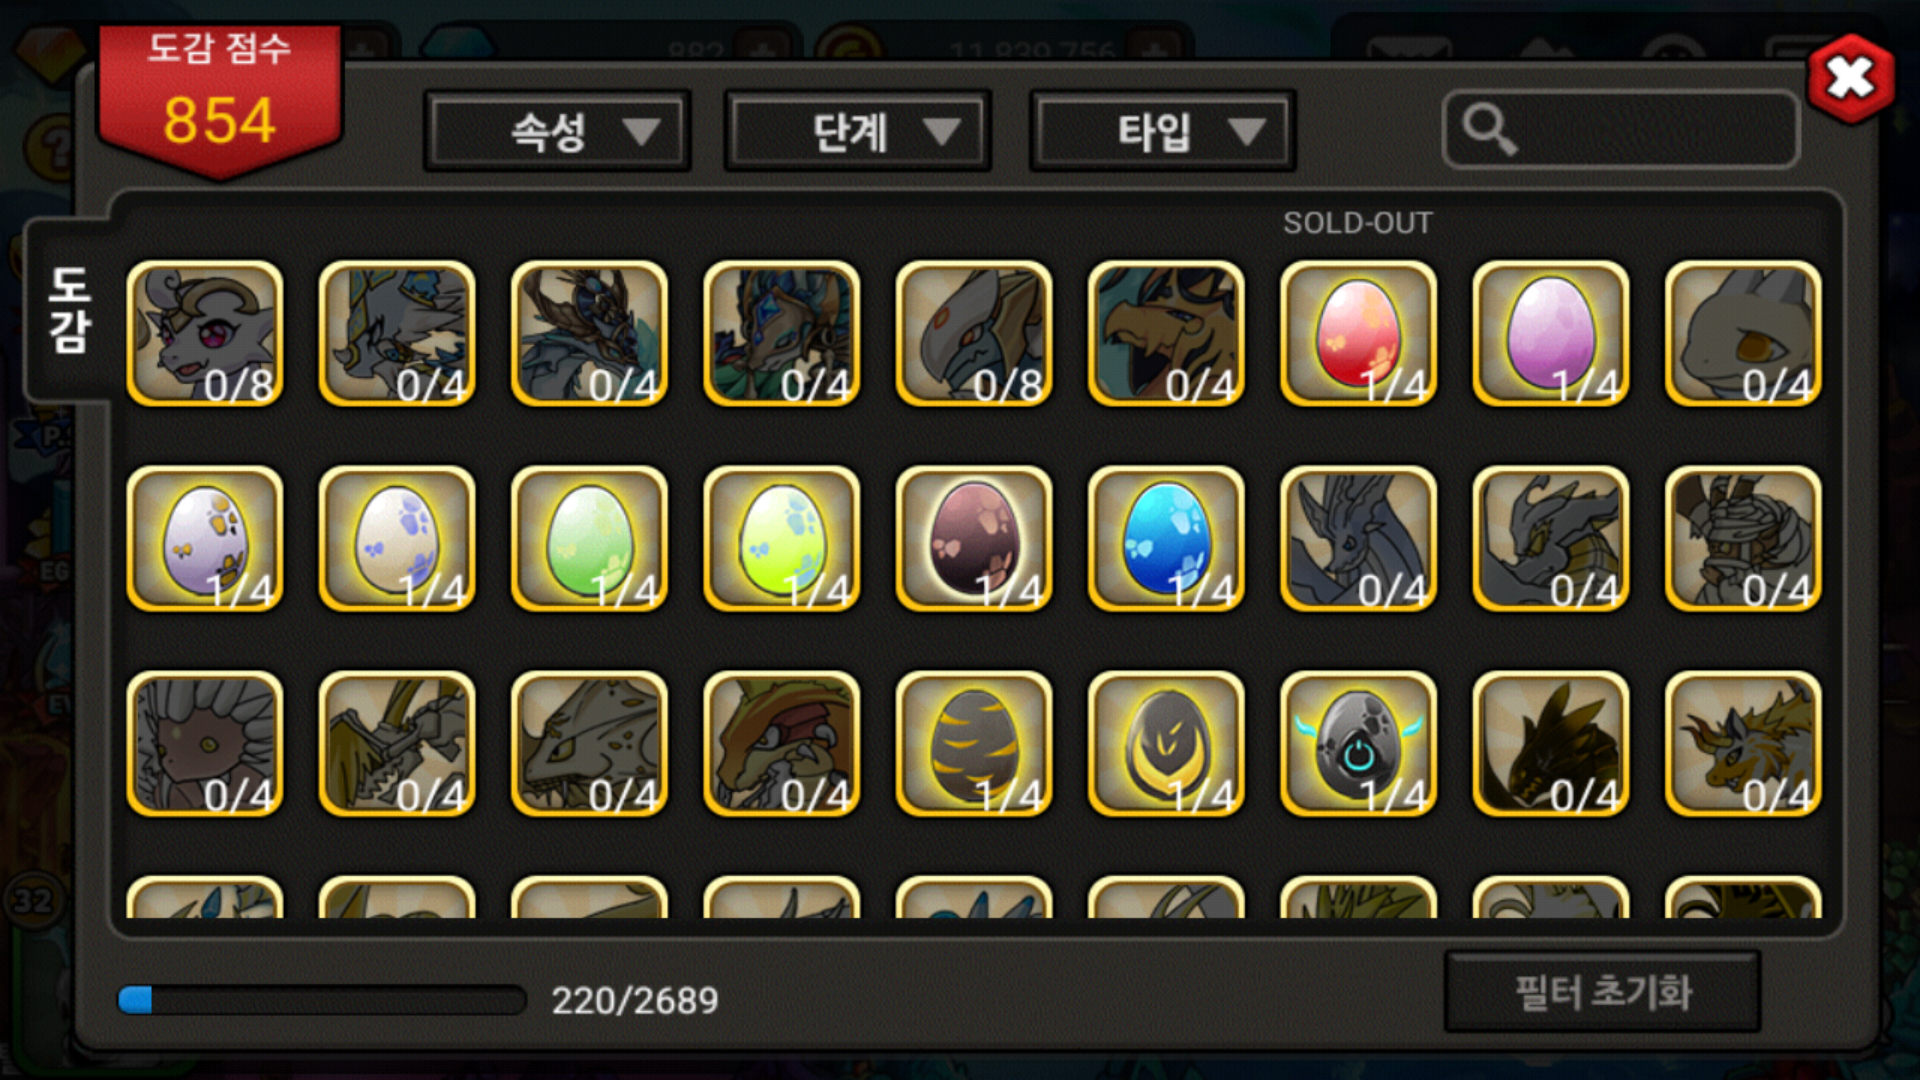The image size is (1920, 1080).
Task: Select the egg with cyan power symbol
Action: pos(1358,744)
